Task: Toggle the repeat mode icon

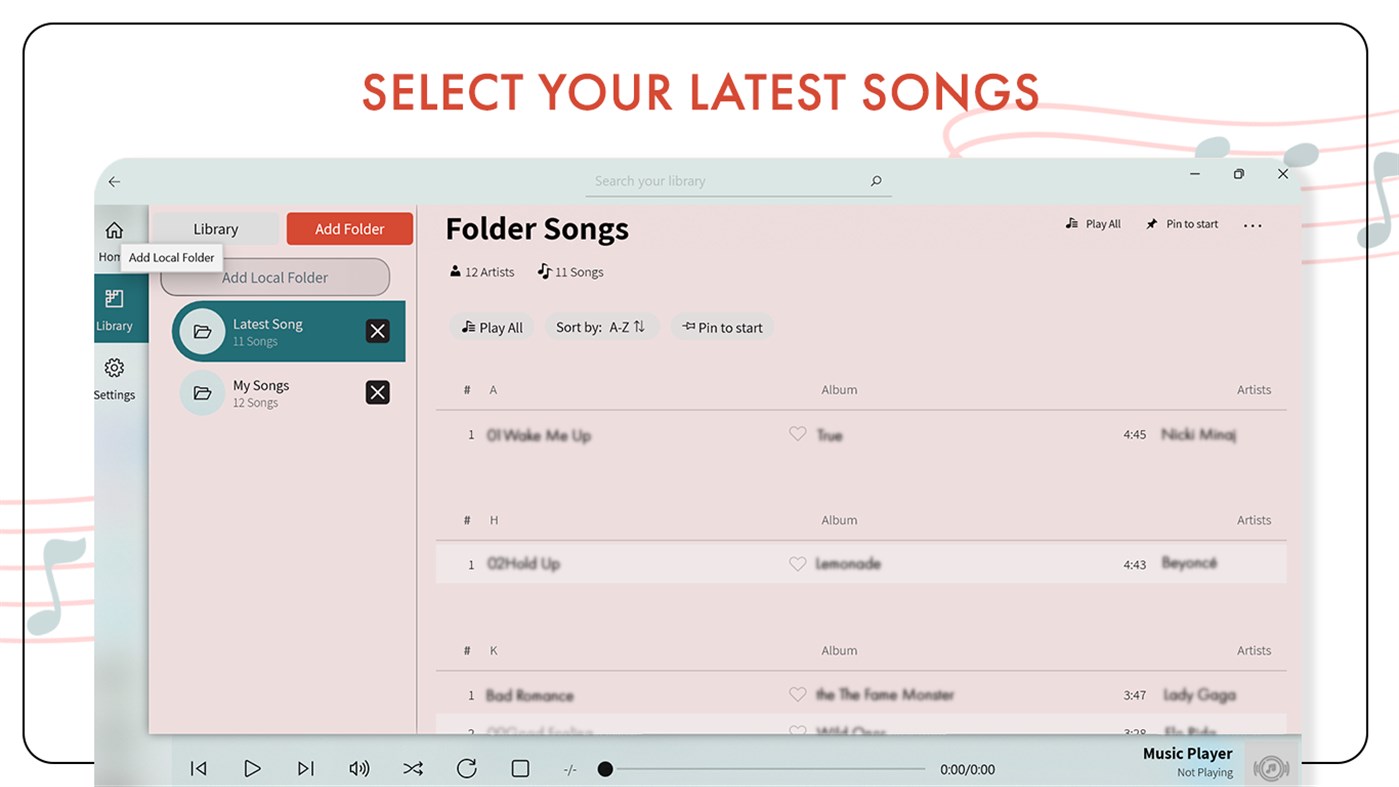Action: point(466,768)
